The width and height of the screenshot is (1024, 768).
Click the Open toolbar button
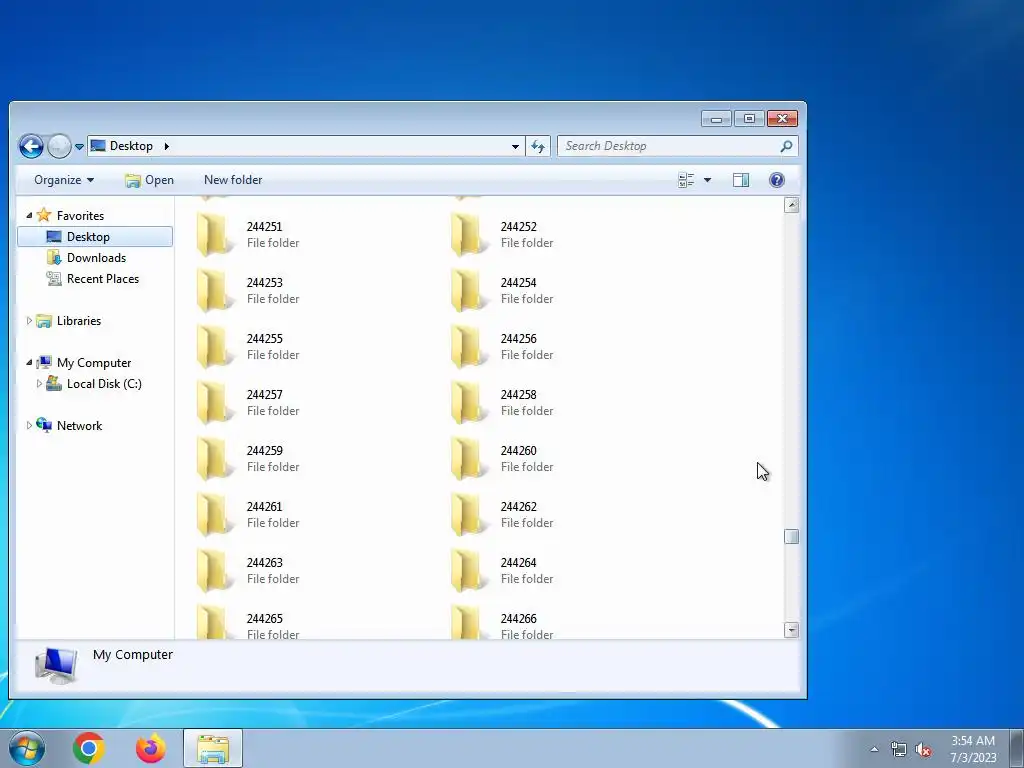(150, 180)
